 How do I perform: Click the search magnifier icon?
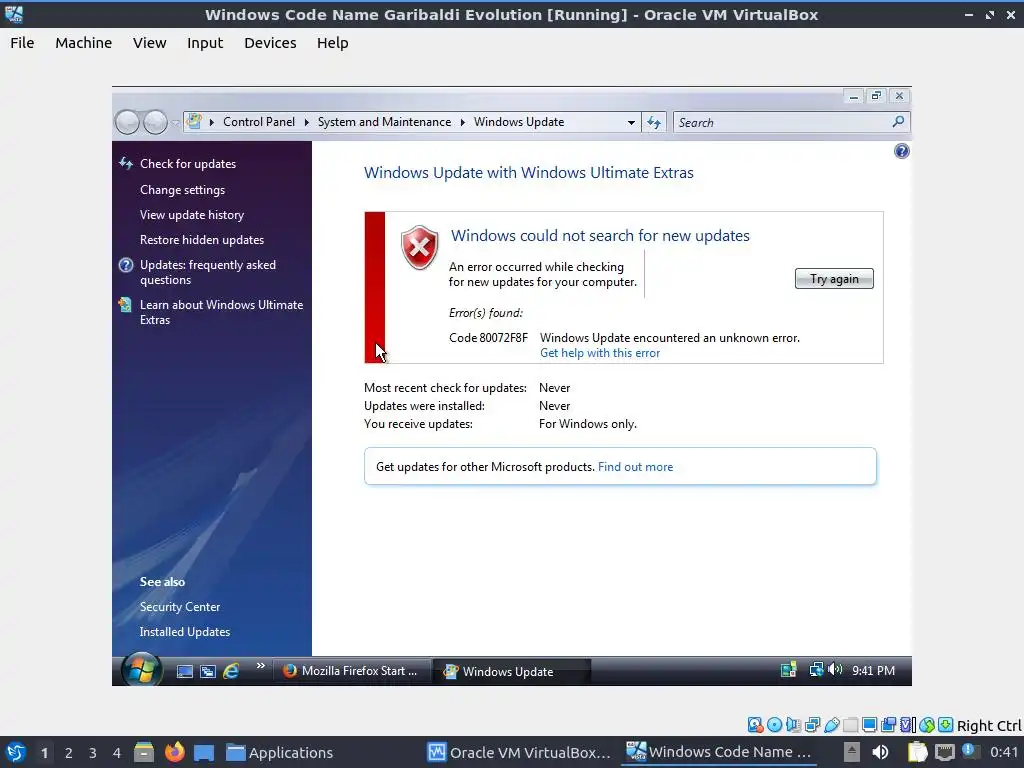coord(899,121)
